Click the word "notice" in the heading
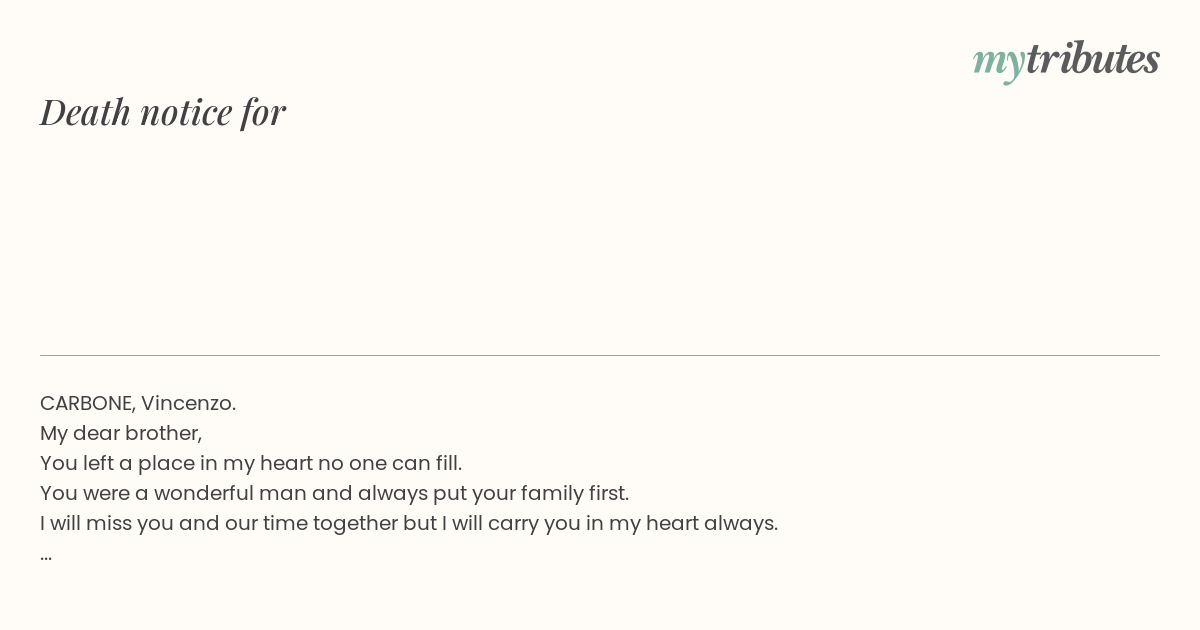The height and width of the screenshot is (630, 1200). pos(186,112)
